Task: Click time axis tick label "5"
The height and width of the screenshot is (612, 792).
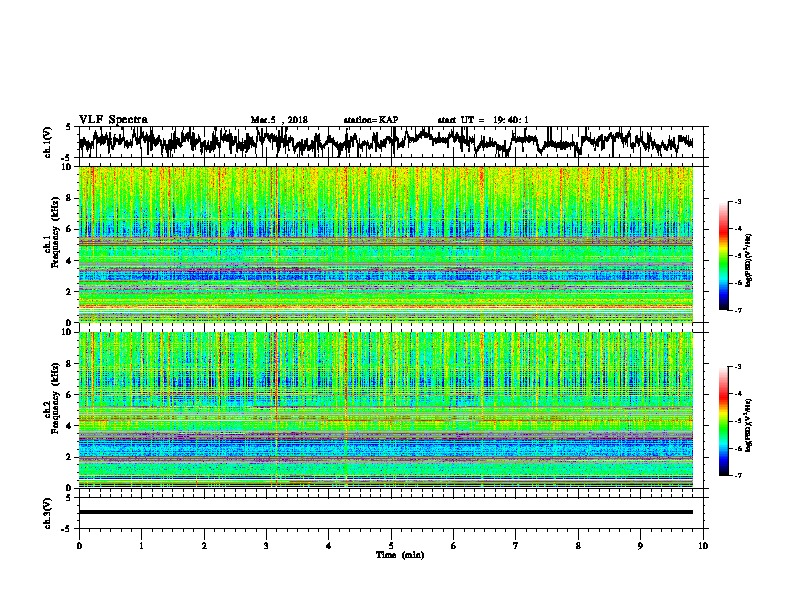Action: coord(391,546)
